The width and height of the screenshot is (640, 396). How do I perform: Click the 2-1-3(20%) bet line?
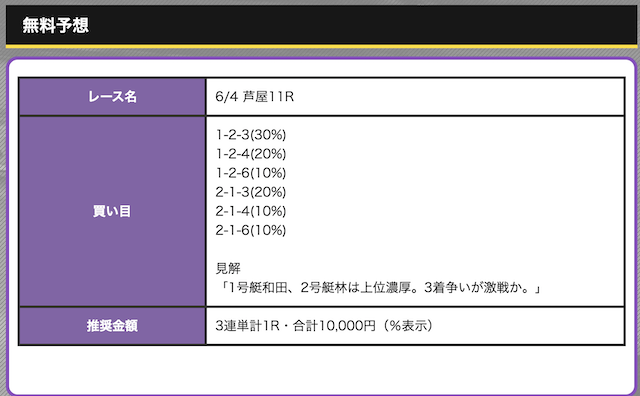point(251,192)
